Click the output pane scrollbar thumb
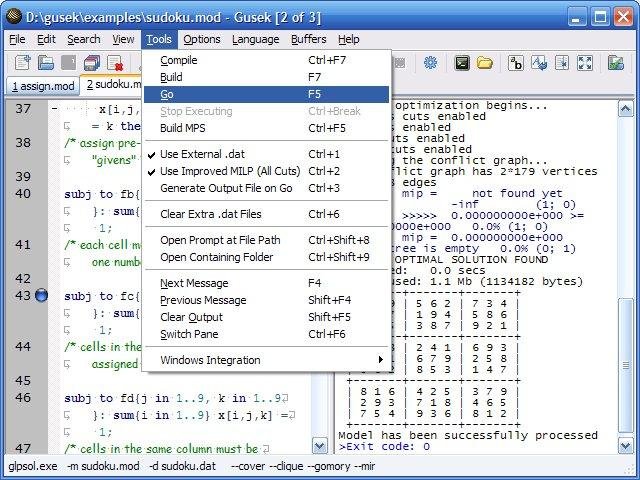The height and width of the screenshot is (480, 640). coord(626,365)
